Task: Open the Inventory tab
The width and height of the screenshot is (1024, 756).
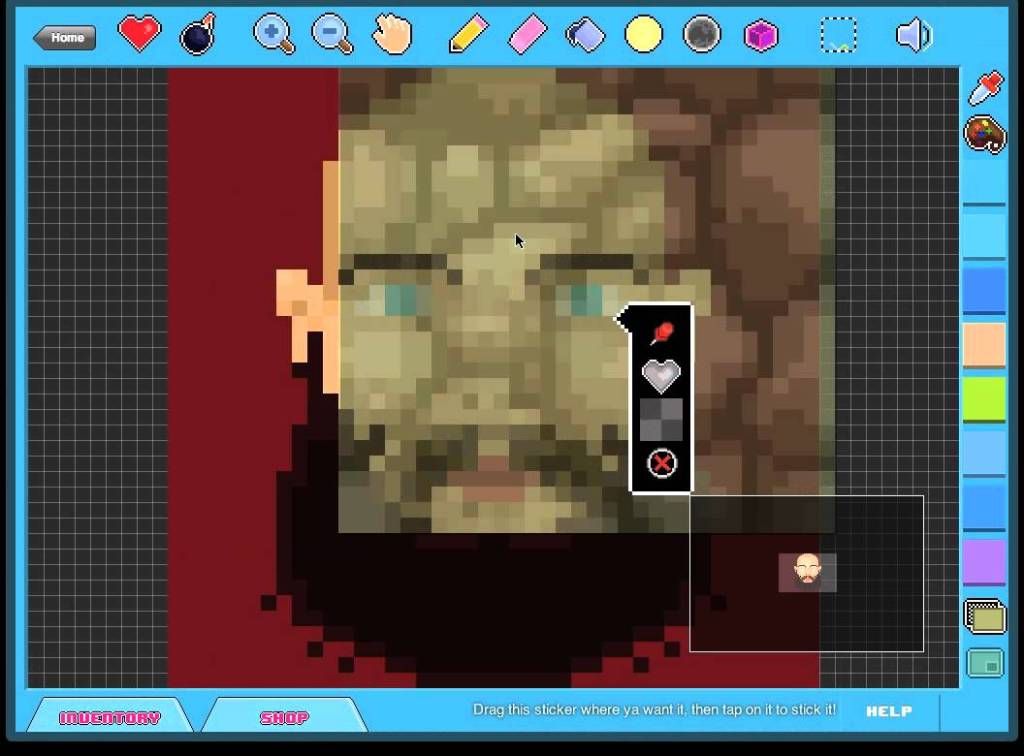Action: [110, 716]
